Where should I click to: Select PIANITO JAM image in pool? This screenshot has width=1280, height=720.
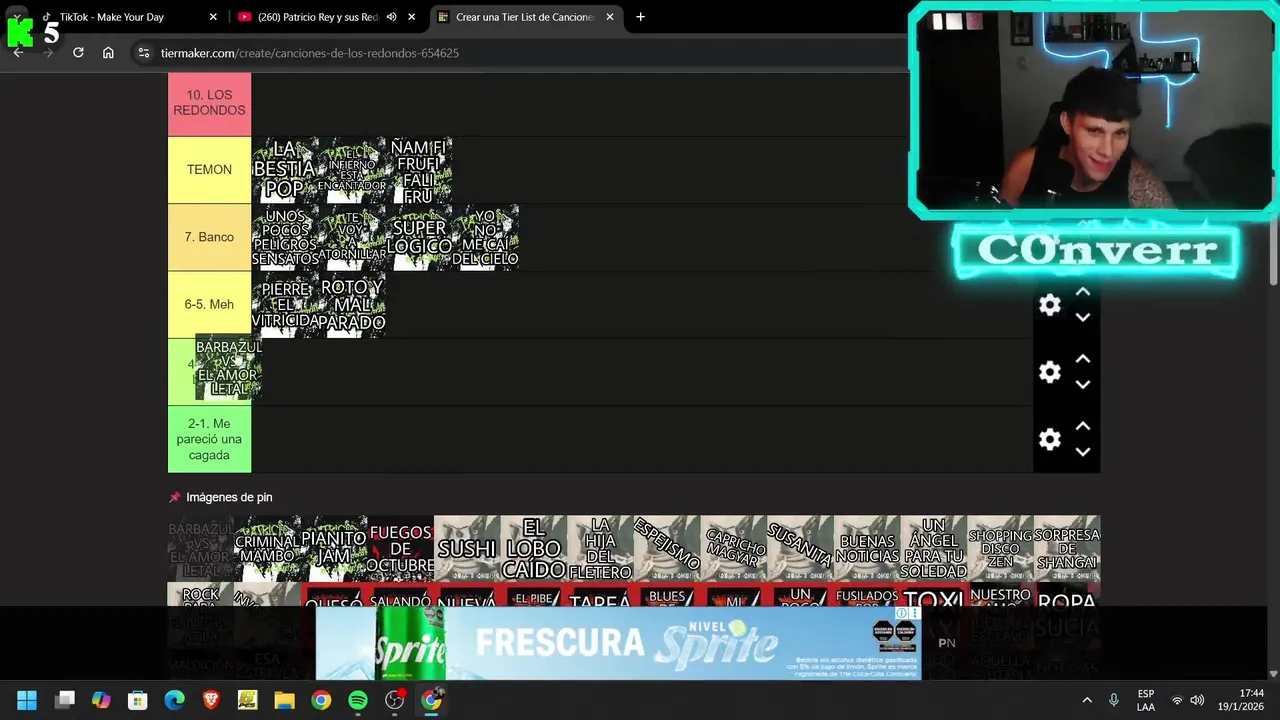334,549
